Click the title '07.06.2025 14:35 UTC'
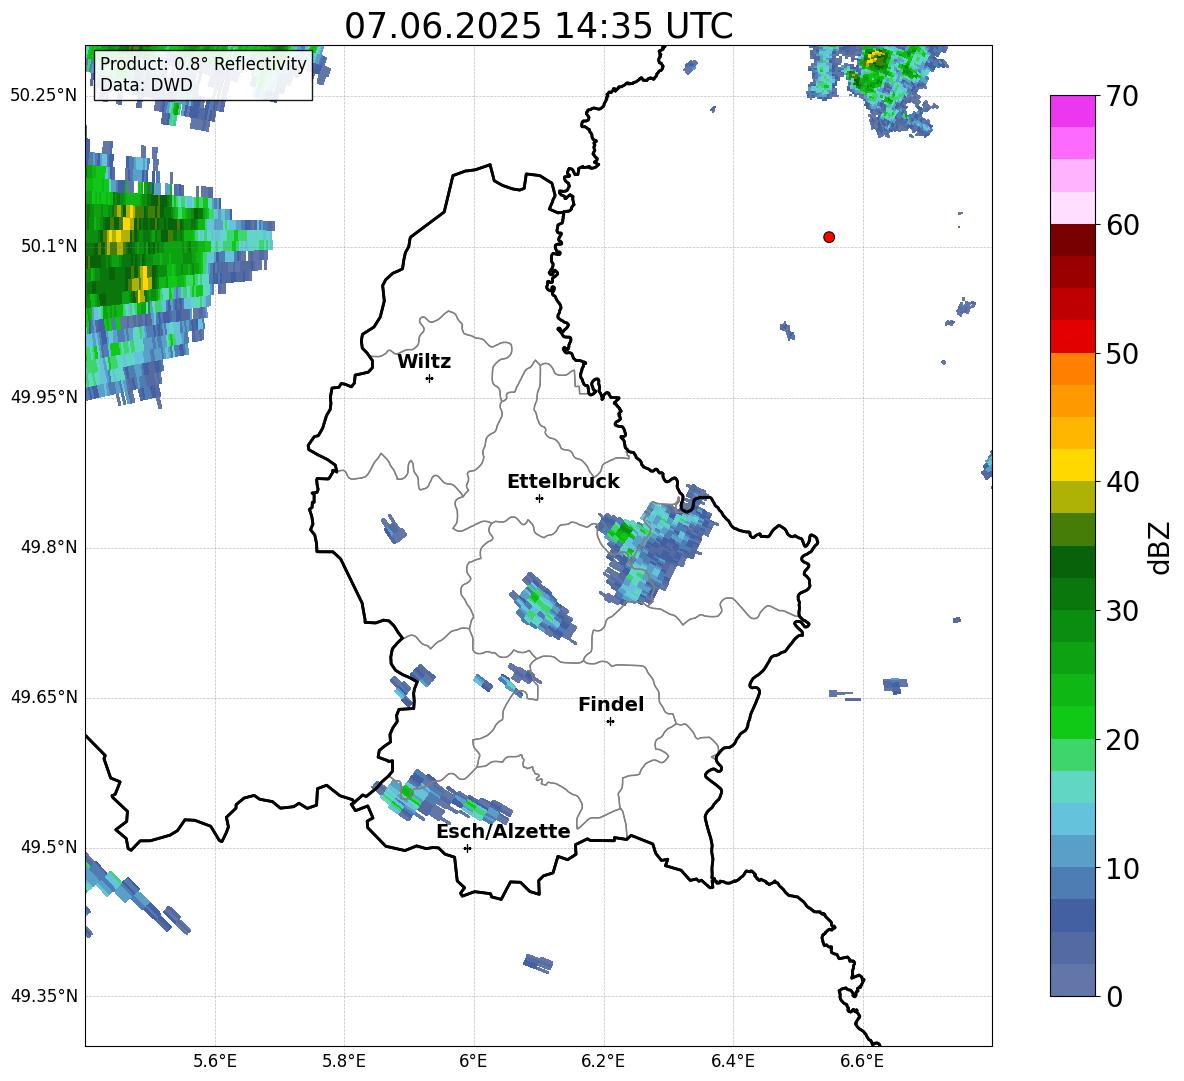The image size is (1184, 1081). 538,26
